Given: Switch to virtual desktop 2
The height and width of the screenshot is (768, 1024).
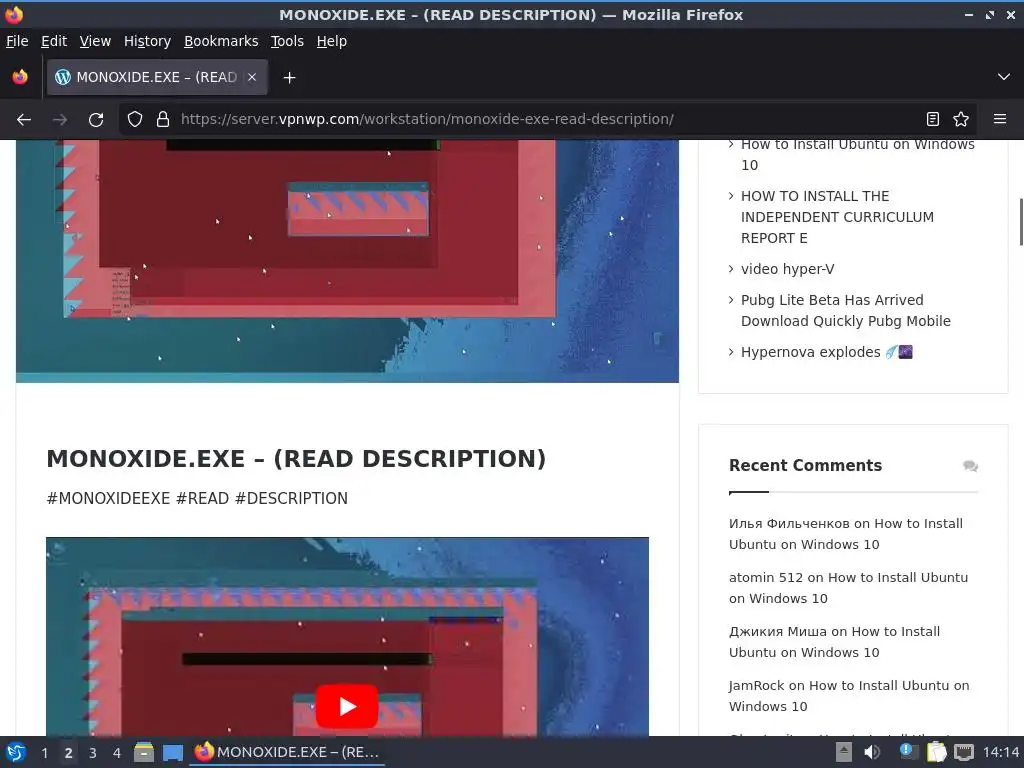Looking at the screenshot, I should click(68, 753).
